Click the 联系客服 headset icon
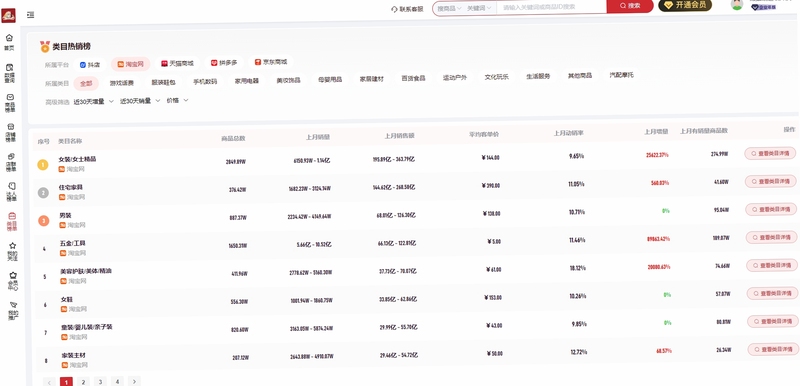The image size is (800, 386). pos(394,9)
